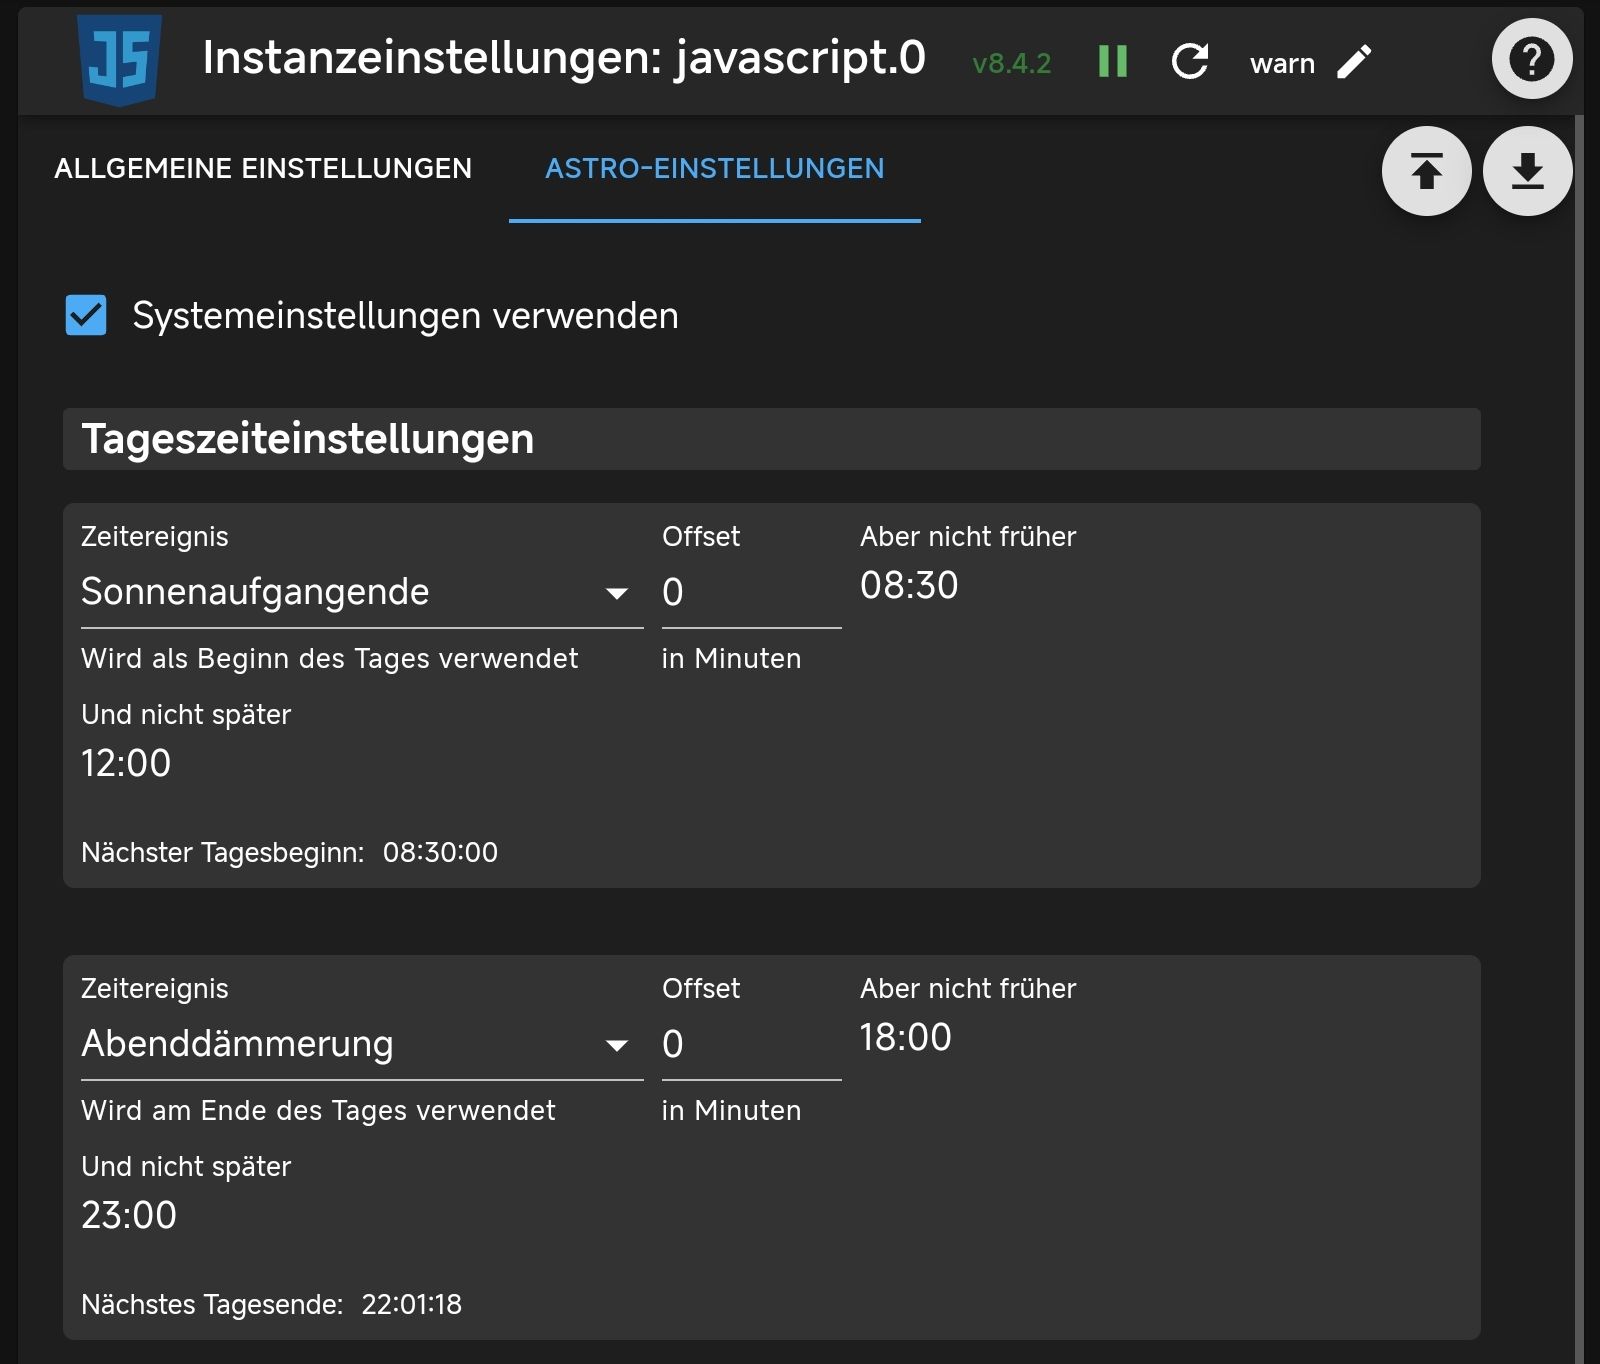Pause the javascript.0 instance
Viewport: 1600px width, 1364px height.
pyautogui.click(x=1112, y=62)
